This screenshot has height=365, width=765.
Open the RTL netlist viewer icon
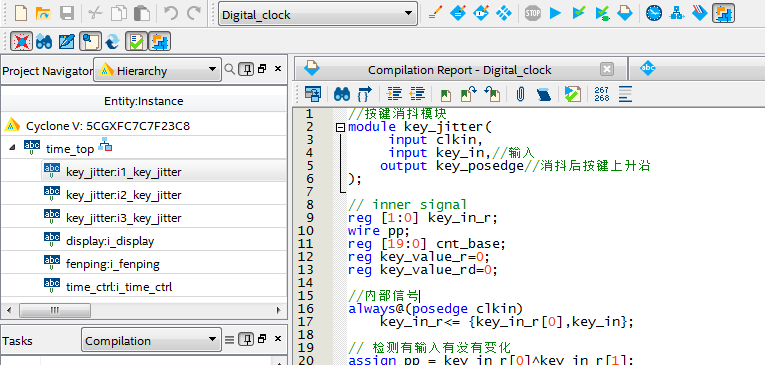tap(677, 13)
